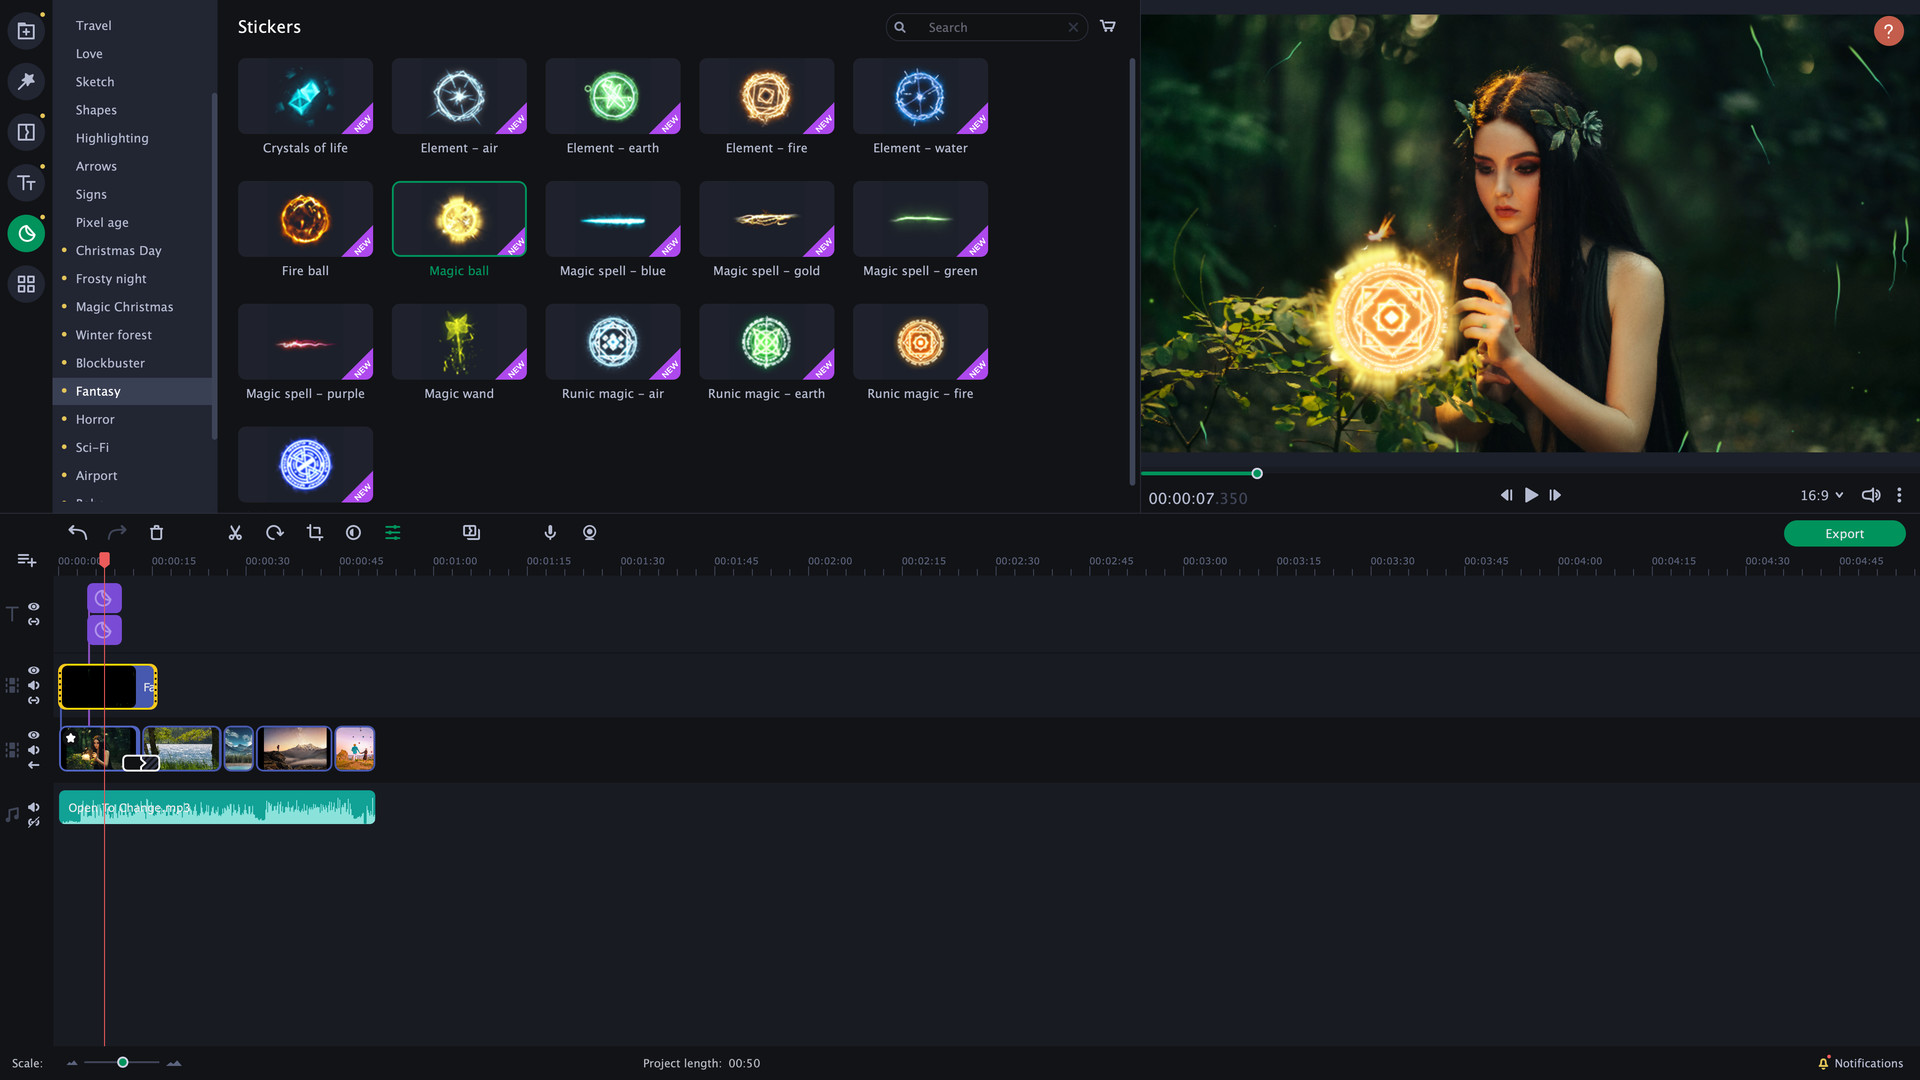
Task: Select the Crop tool
Action: (314, 532)
